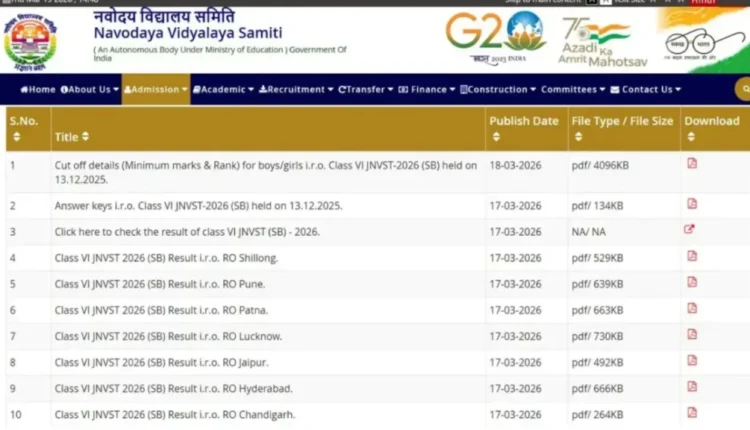Open external result link icon in row 3
Screen dimensions: 750x430
pos(689,230)
